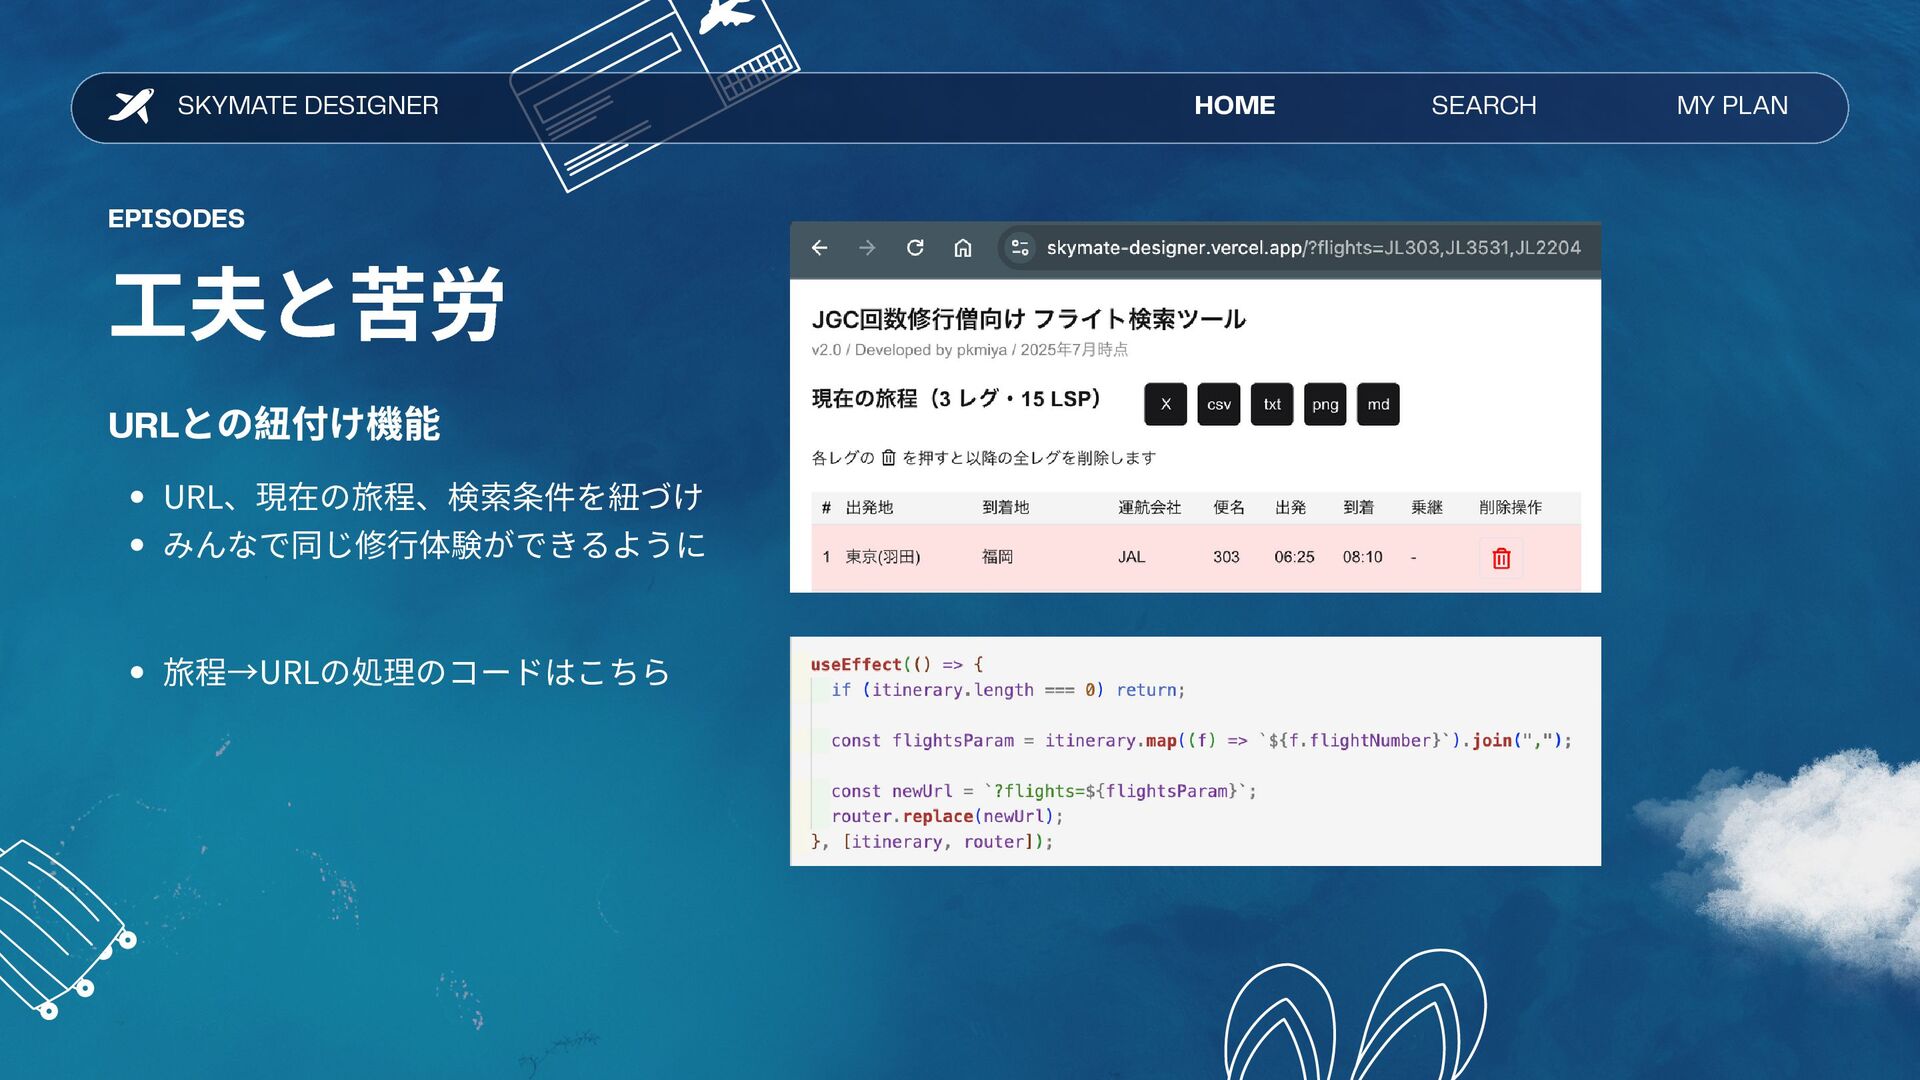Image resolution: width=1920 pixels, height=1080 pixels.
Task: Click the 出発地 column header
Action: tap(869, 507)
